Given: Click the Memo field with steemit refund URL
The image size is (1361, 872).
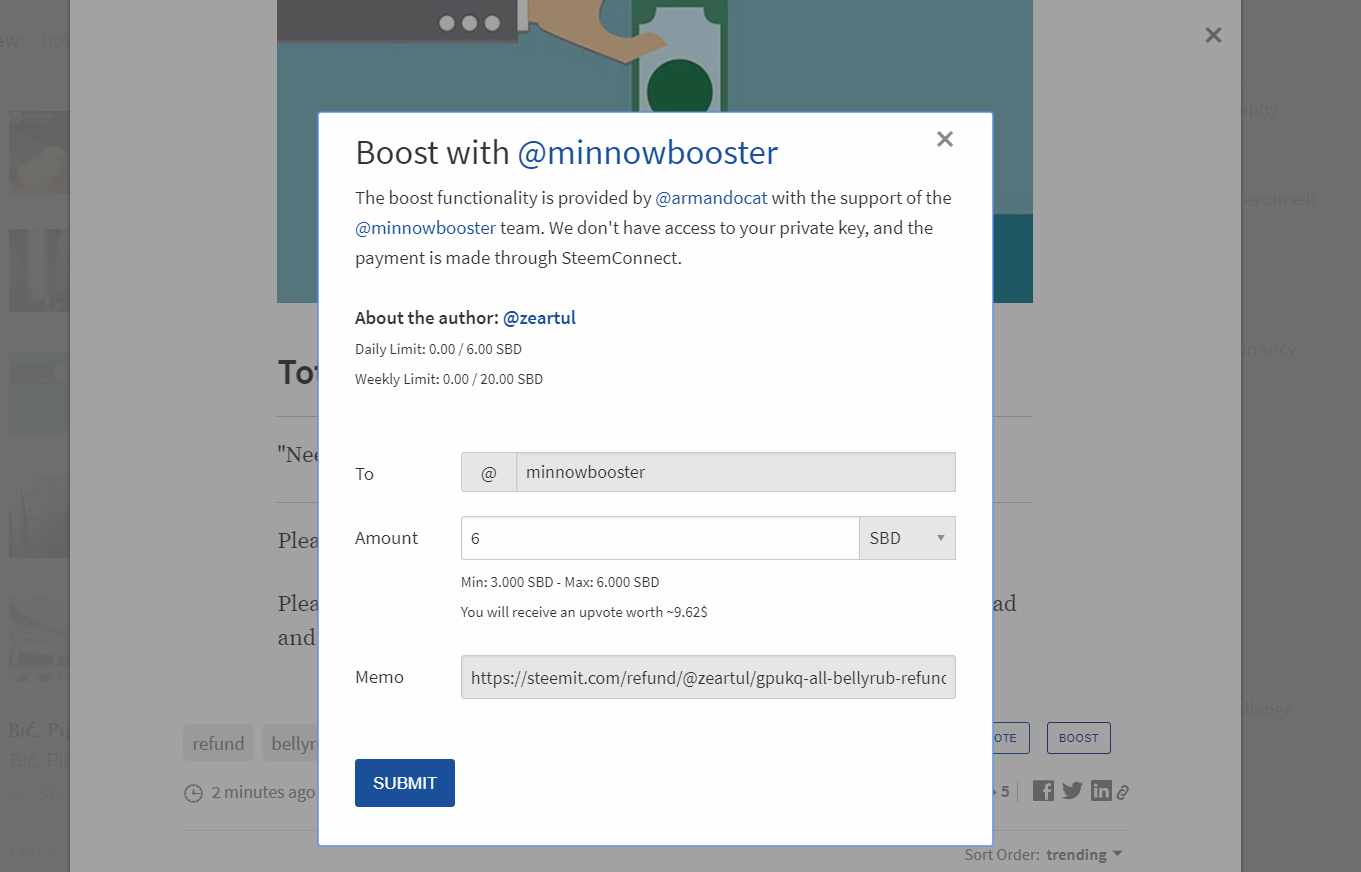Looking at the screenshot, I should click(708, 677).
